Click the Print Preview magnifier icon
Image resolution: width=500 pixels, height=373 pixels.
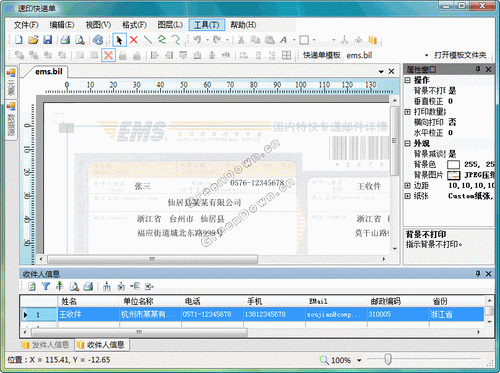coord(80,40)
